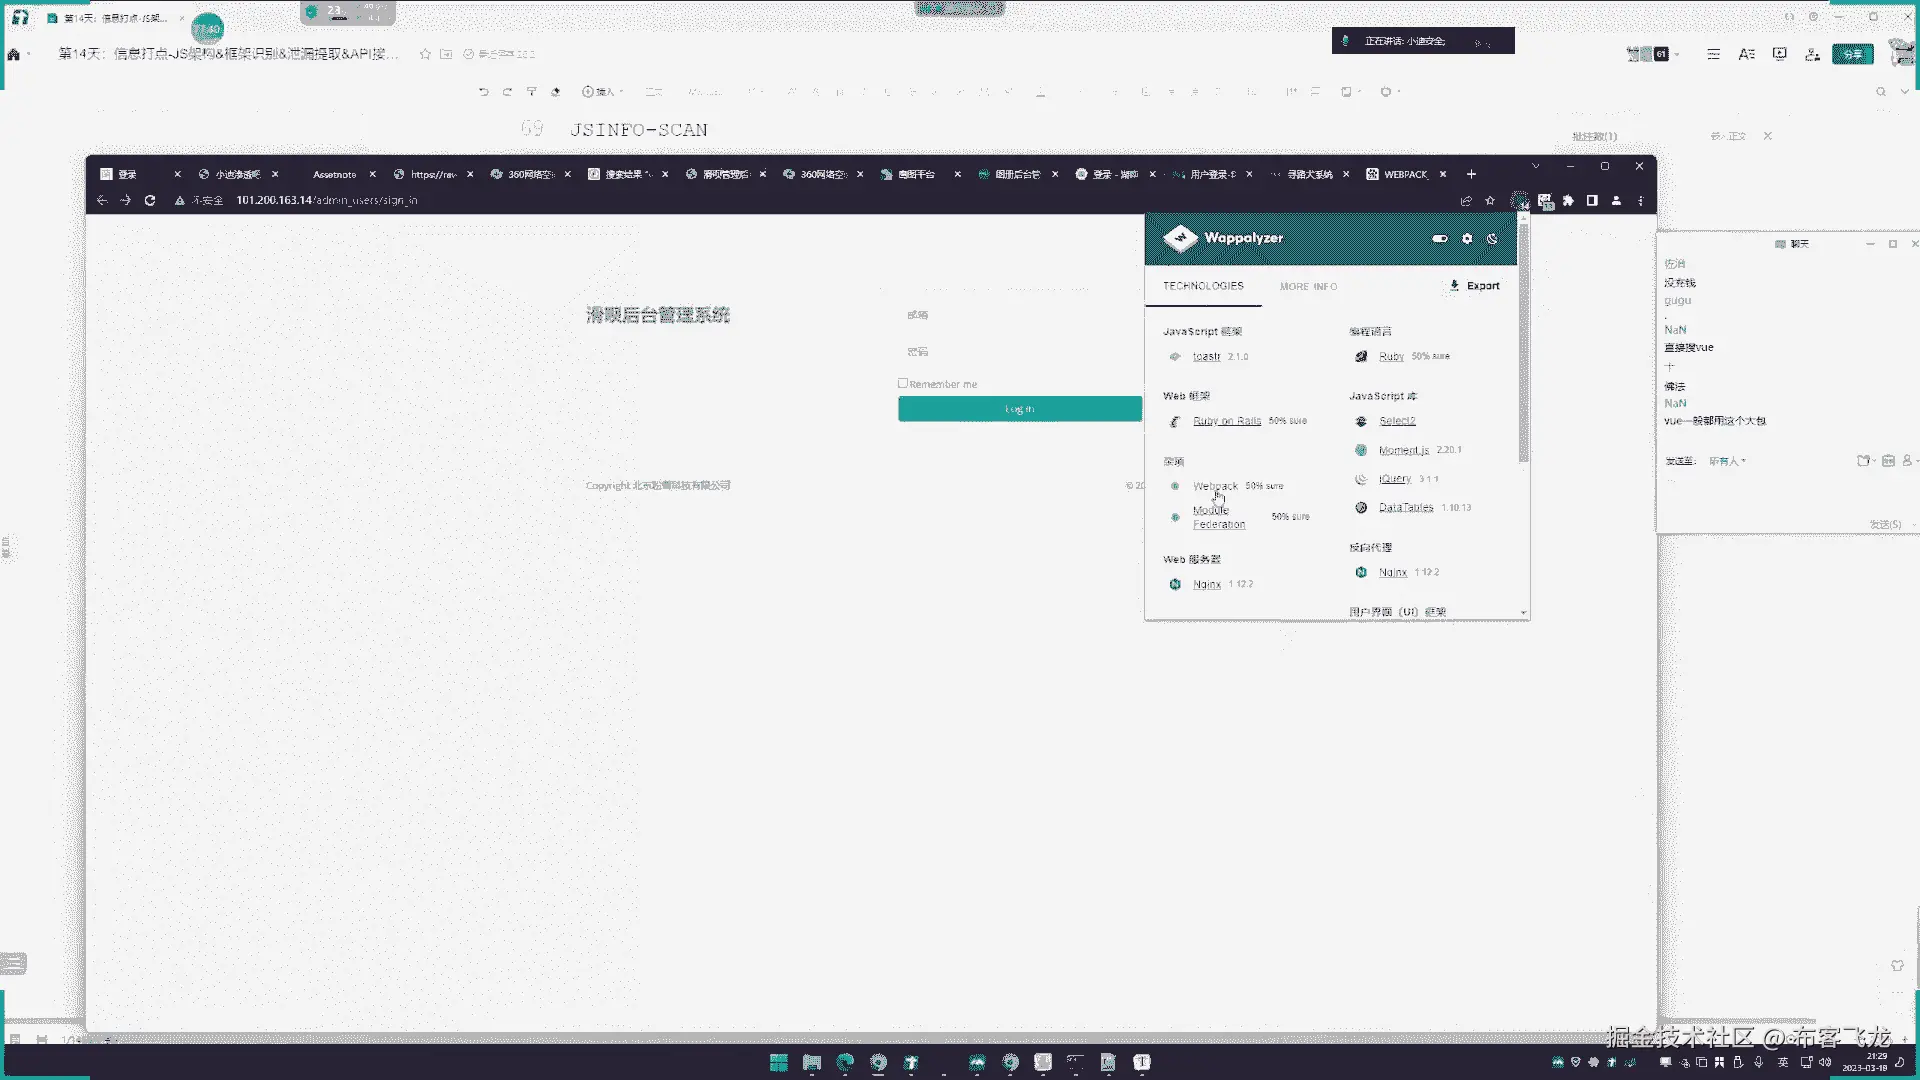Open browser extensions puzzle icon

[x=1568, y=201]
